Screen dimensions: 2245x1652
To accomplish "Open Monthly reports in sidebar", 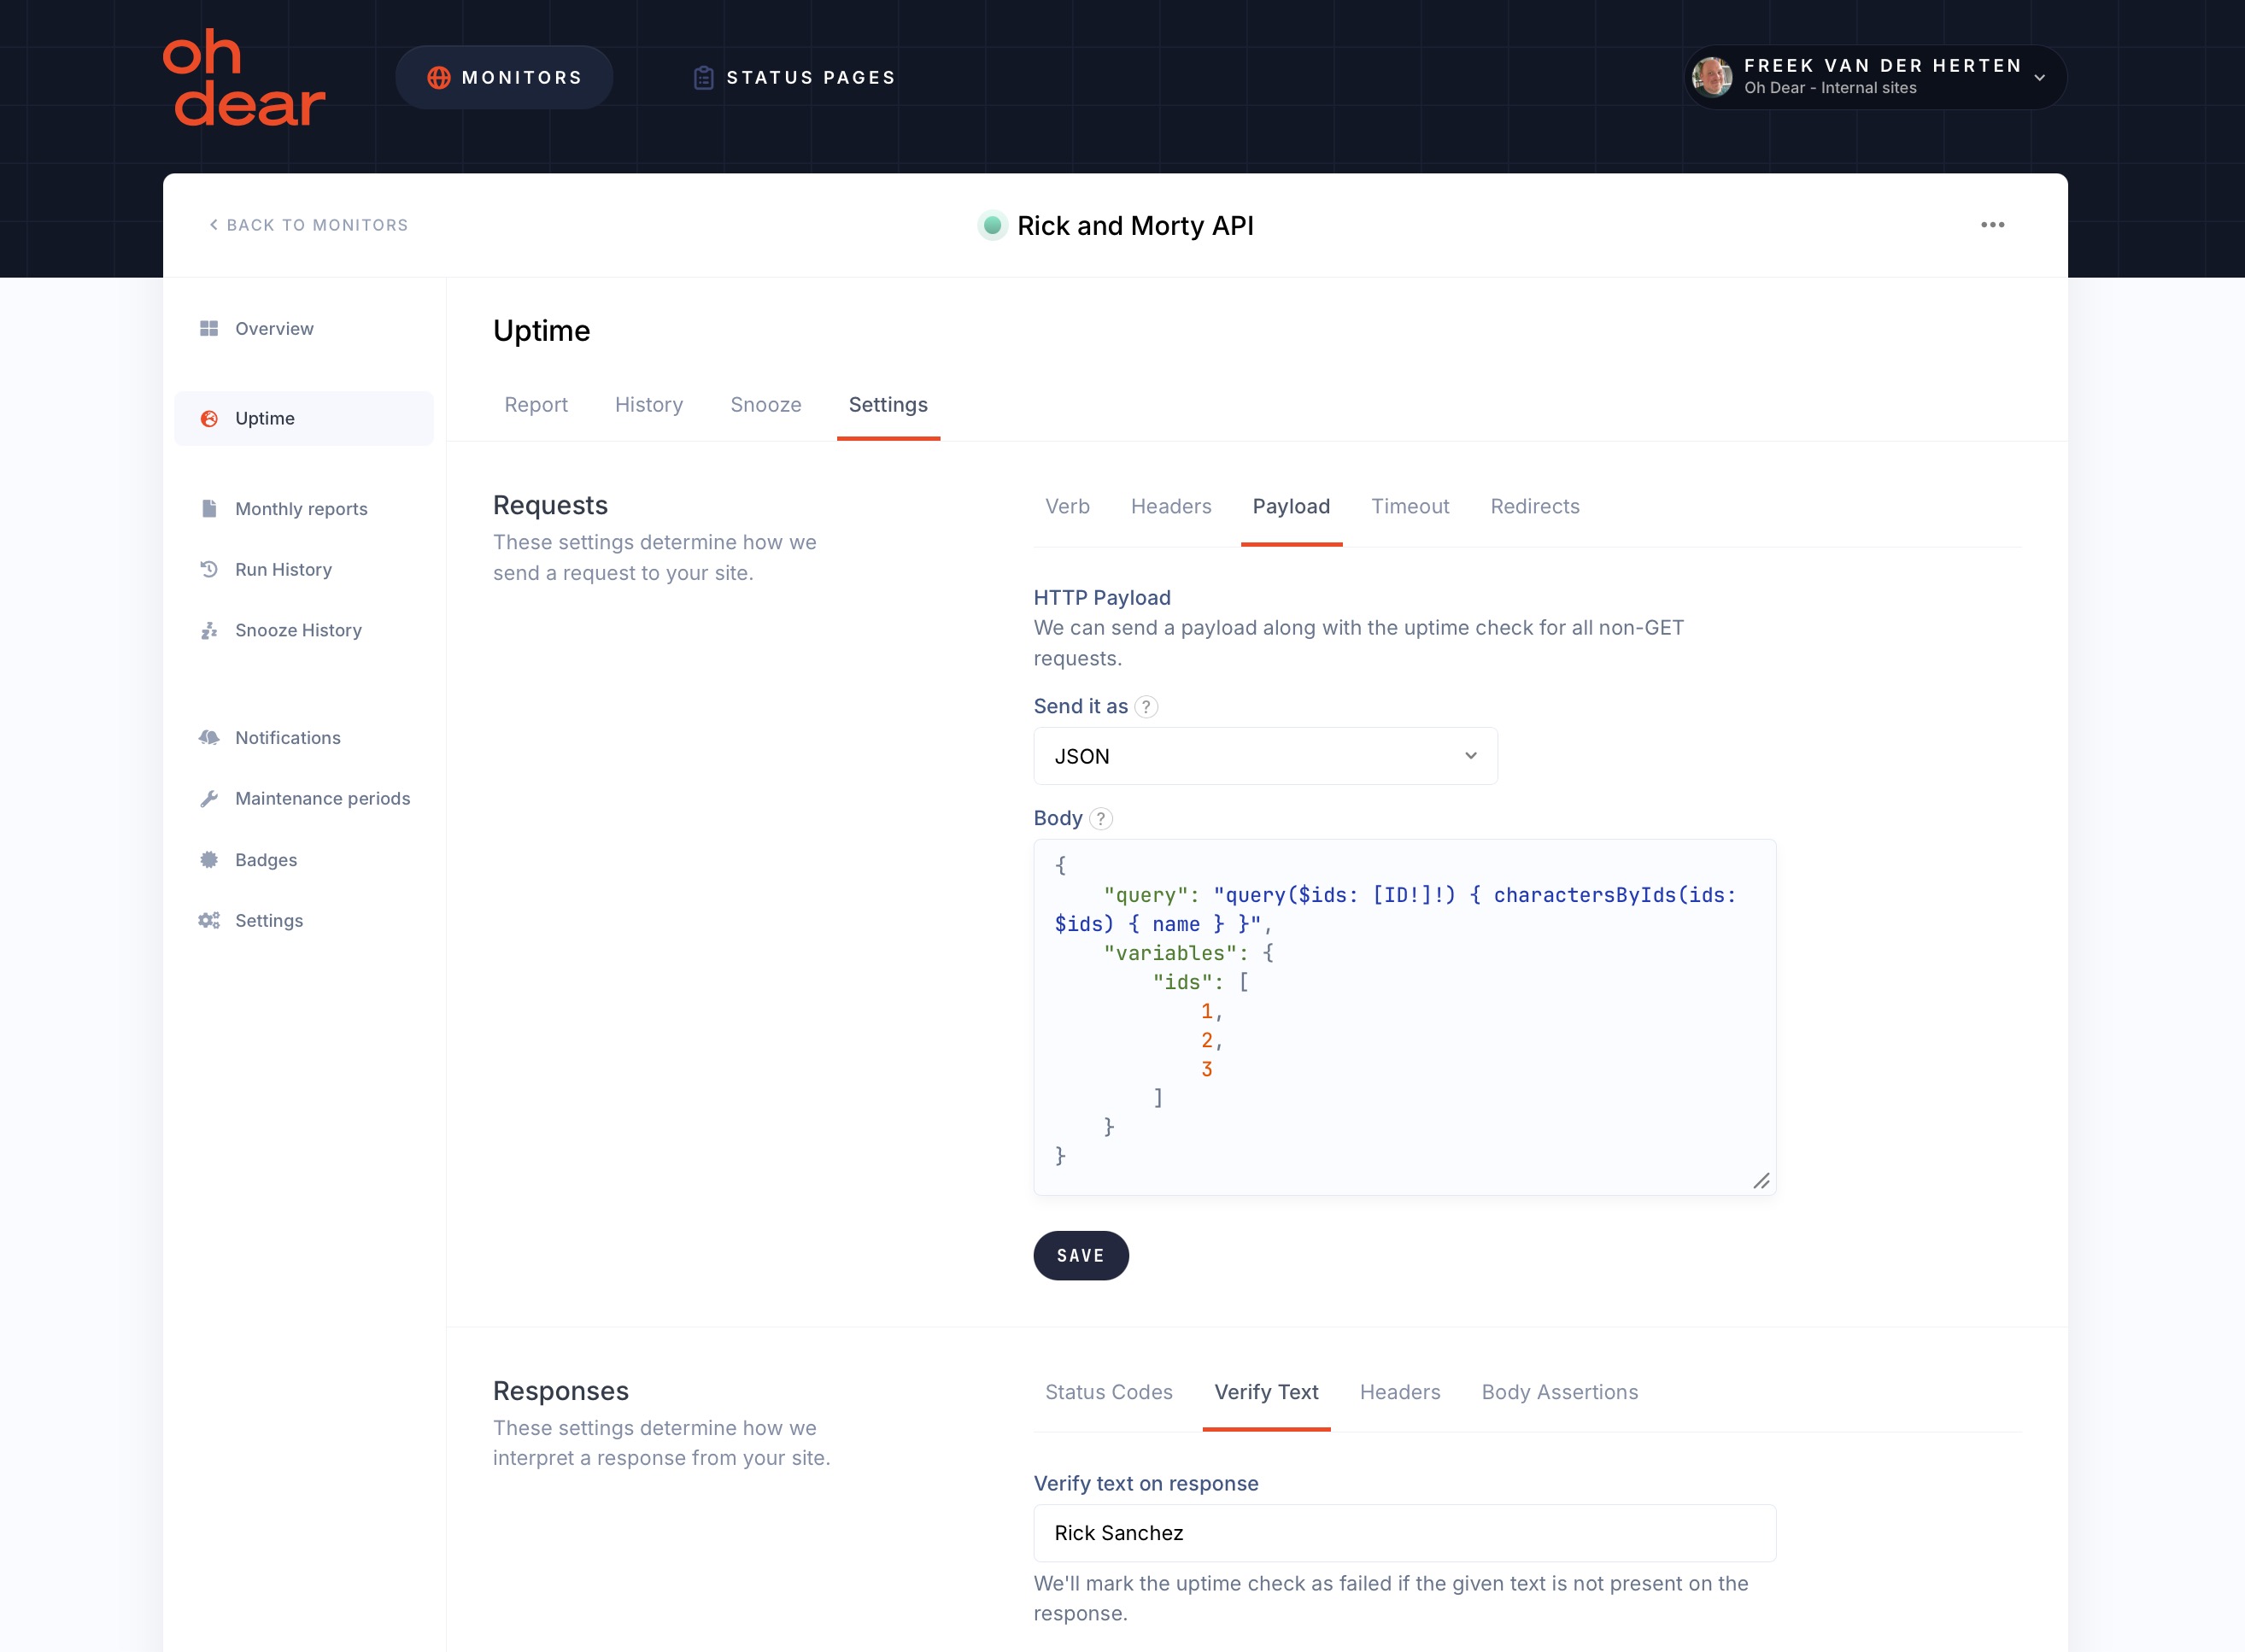I will click(304, 509).
